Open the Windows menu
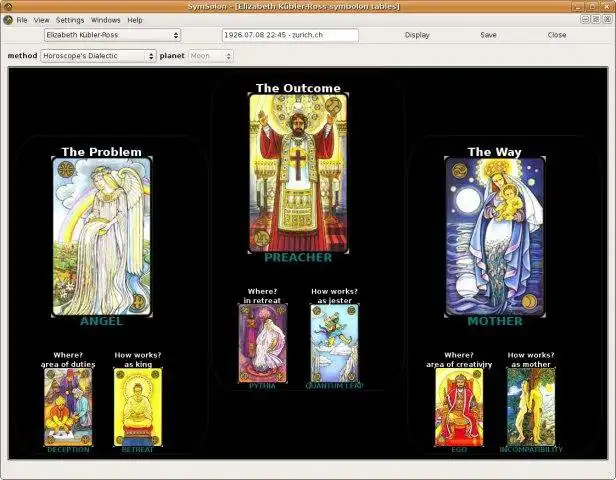Viewport: 616px width, 480px height. (105, 20)
